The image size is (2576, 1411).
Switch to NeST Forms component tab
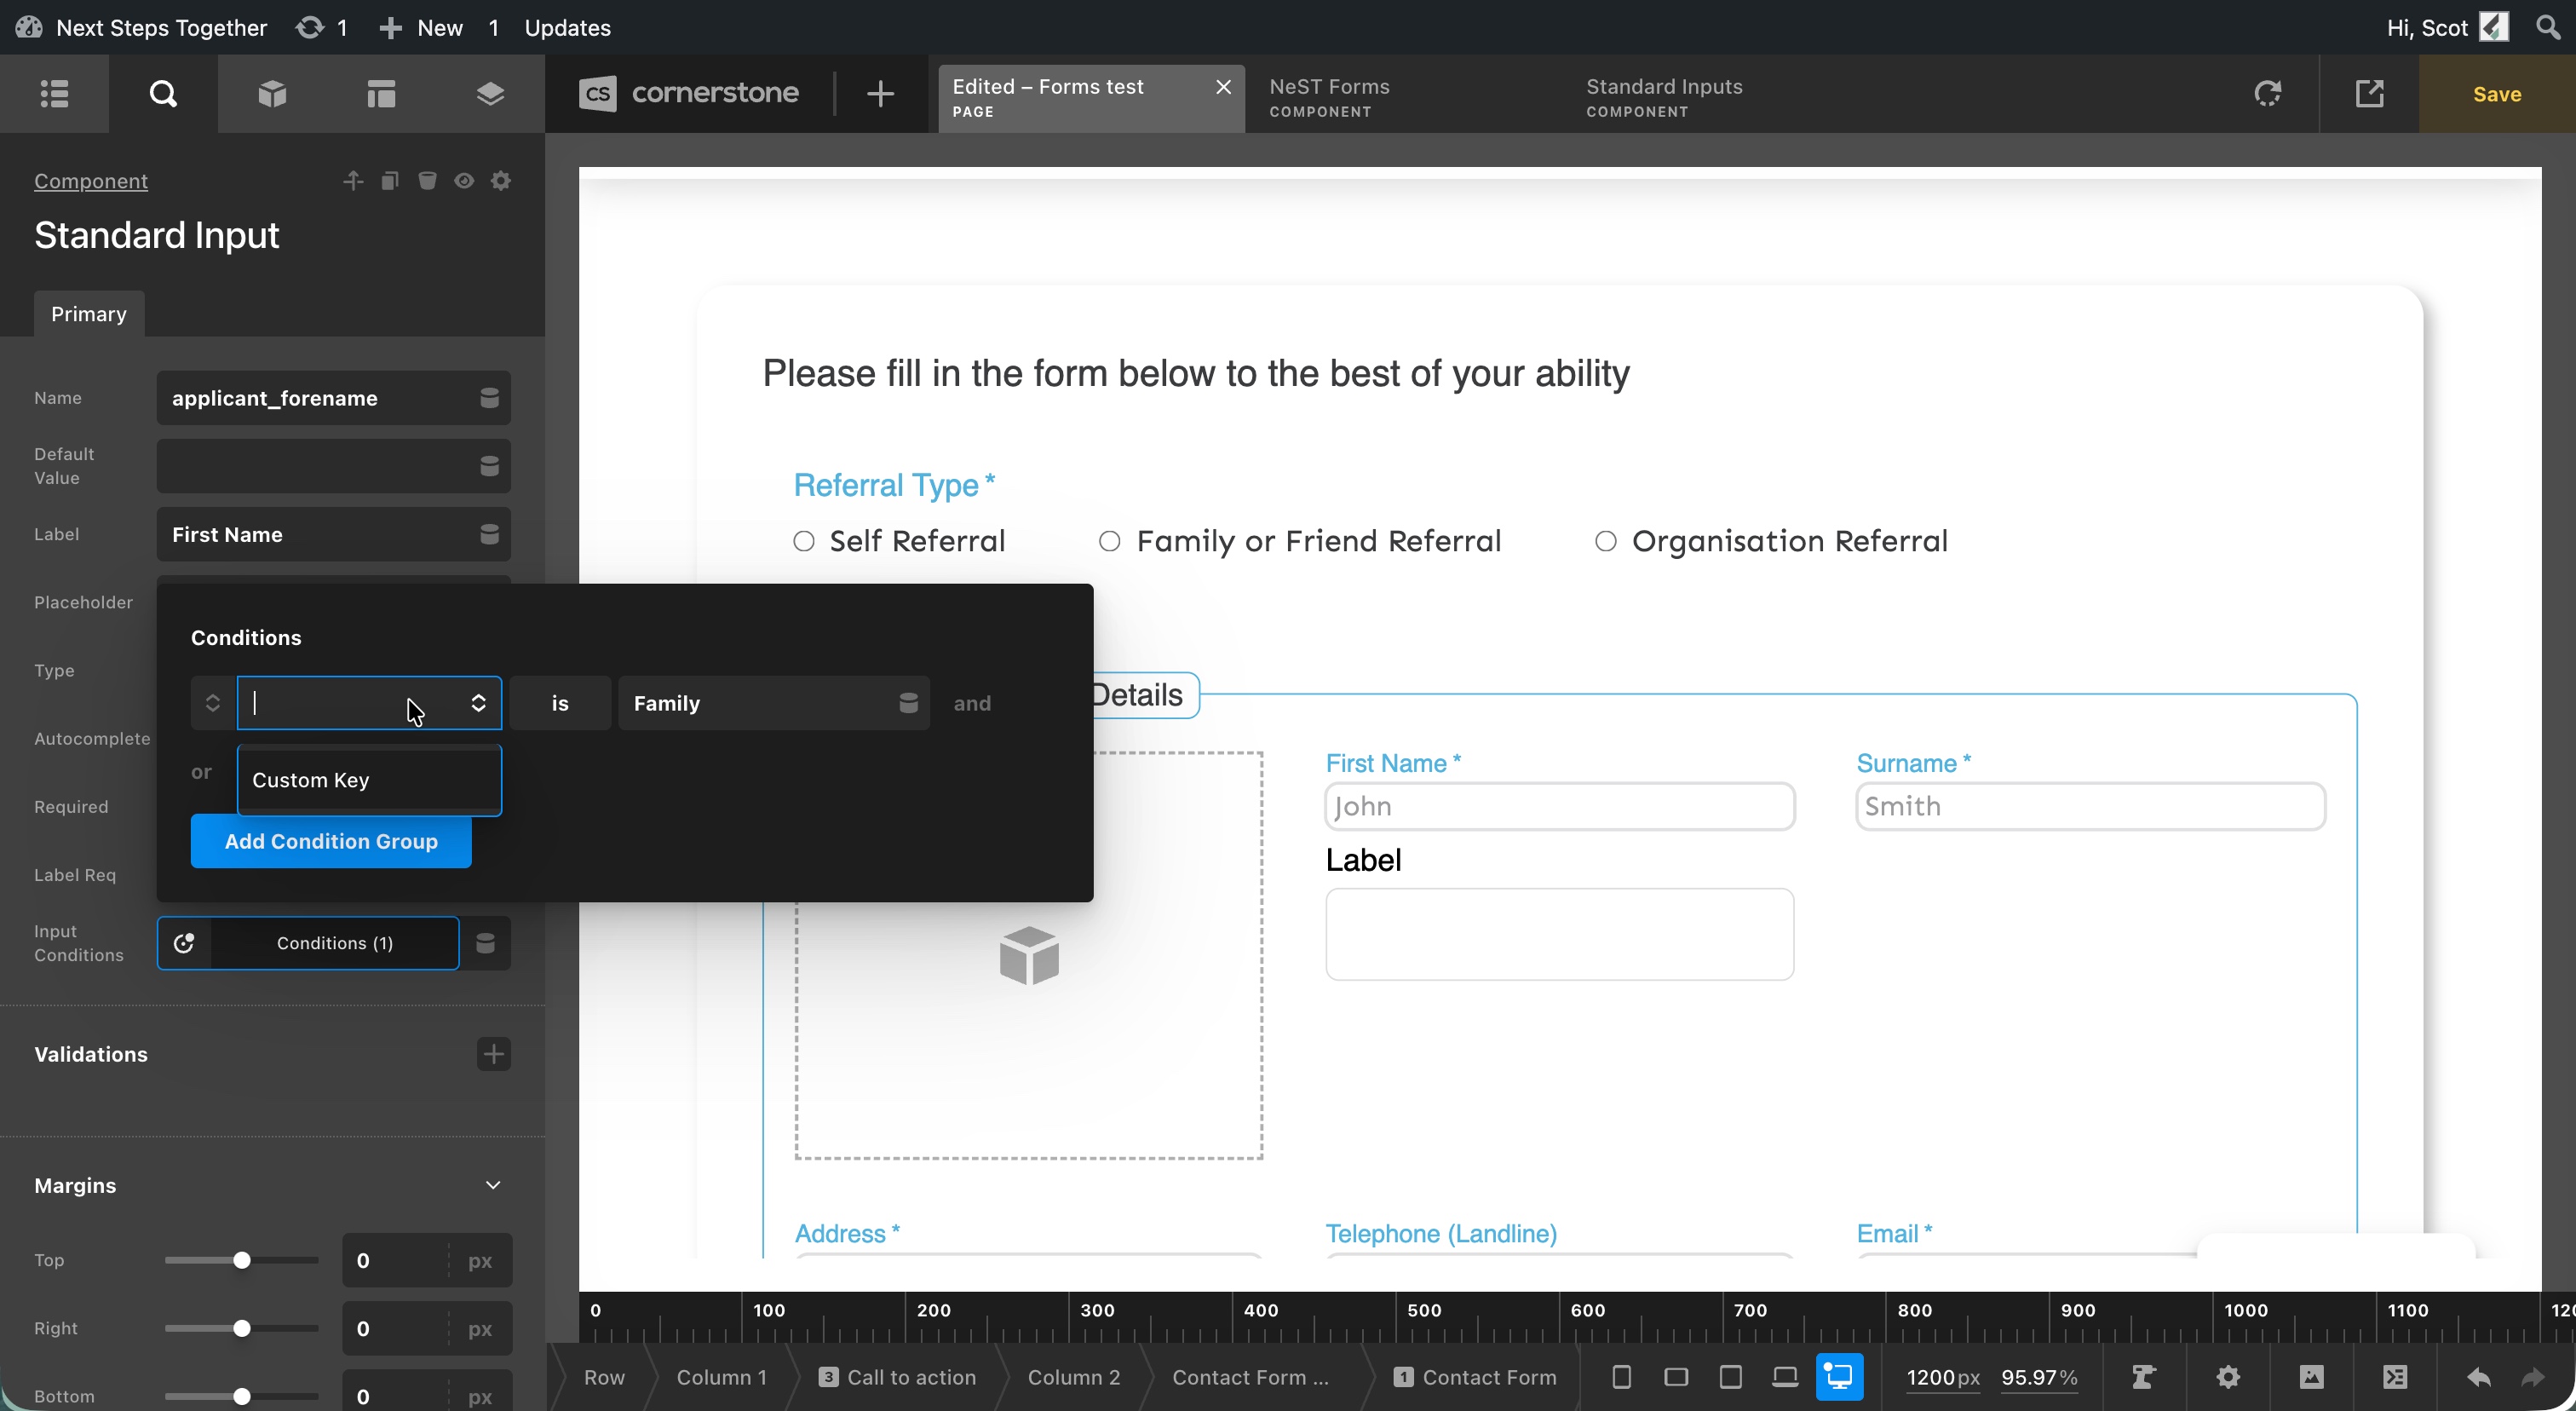click(x=1329, y=97)
